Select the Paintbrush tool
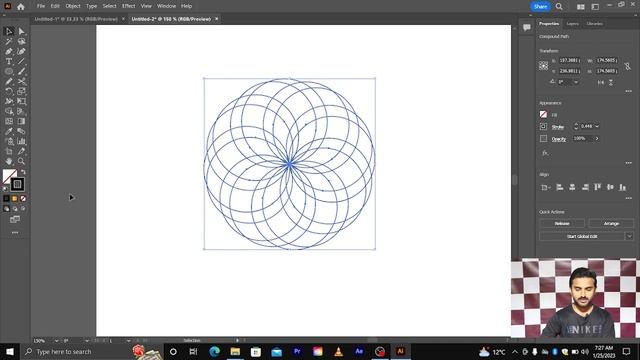Image resolution: width=640 pixels, height=360 pixels. click(22, 71)
